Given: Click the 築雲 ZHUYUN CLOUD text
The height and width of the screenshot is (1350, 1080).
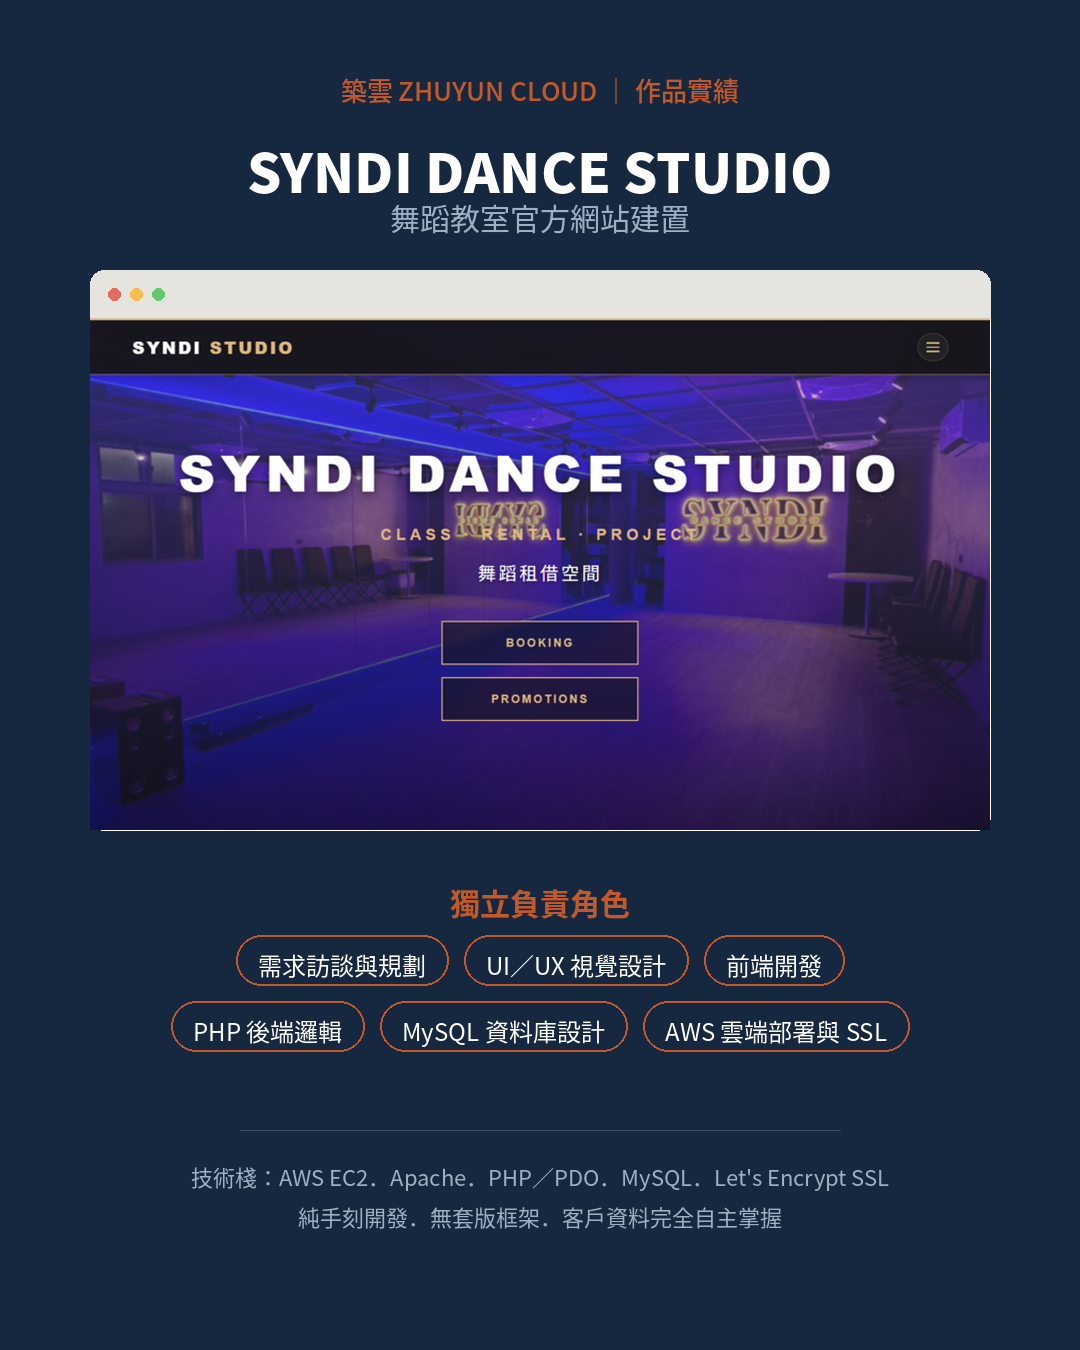Looking at the screenshot, I should pos(469,92).
